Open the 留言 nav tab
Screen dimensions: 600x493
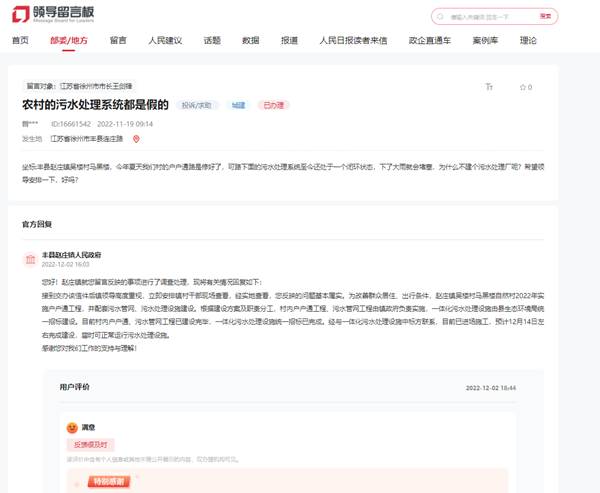[118, 40]
